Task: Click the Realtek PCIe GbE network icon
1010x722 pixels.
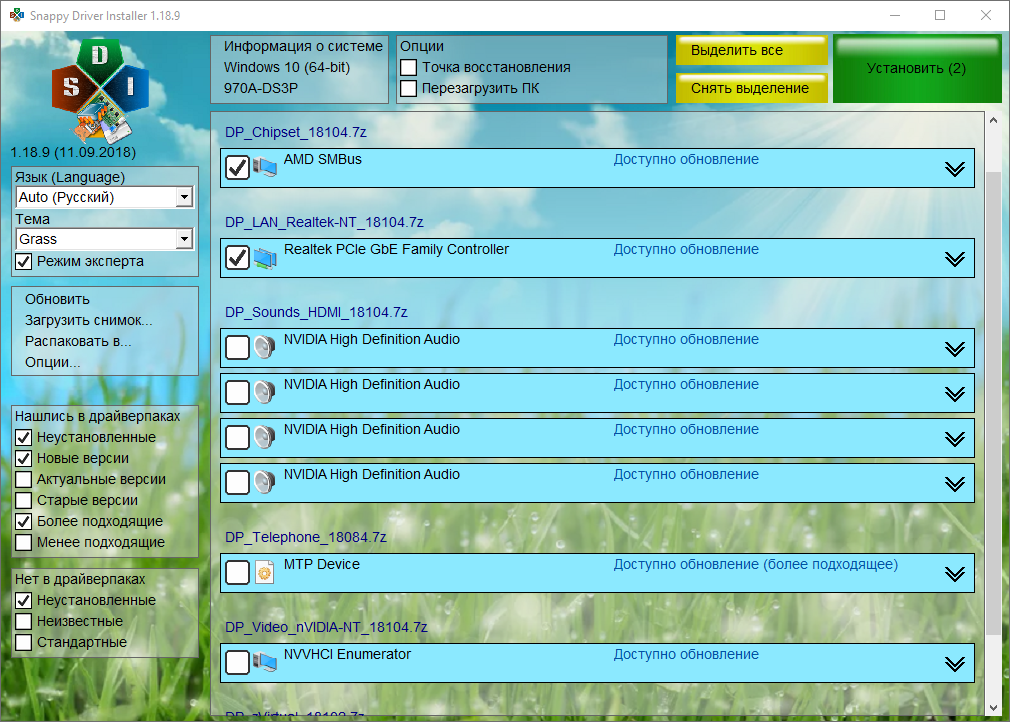Action: tap(265, 258)
